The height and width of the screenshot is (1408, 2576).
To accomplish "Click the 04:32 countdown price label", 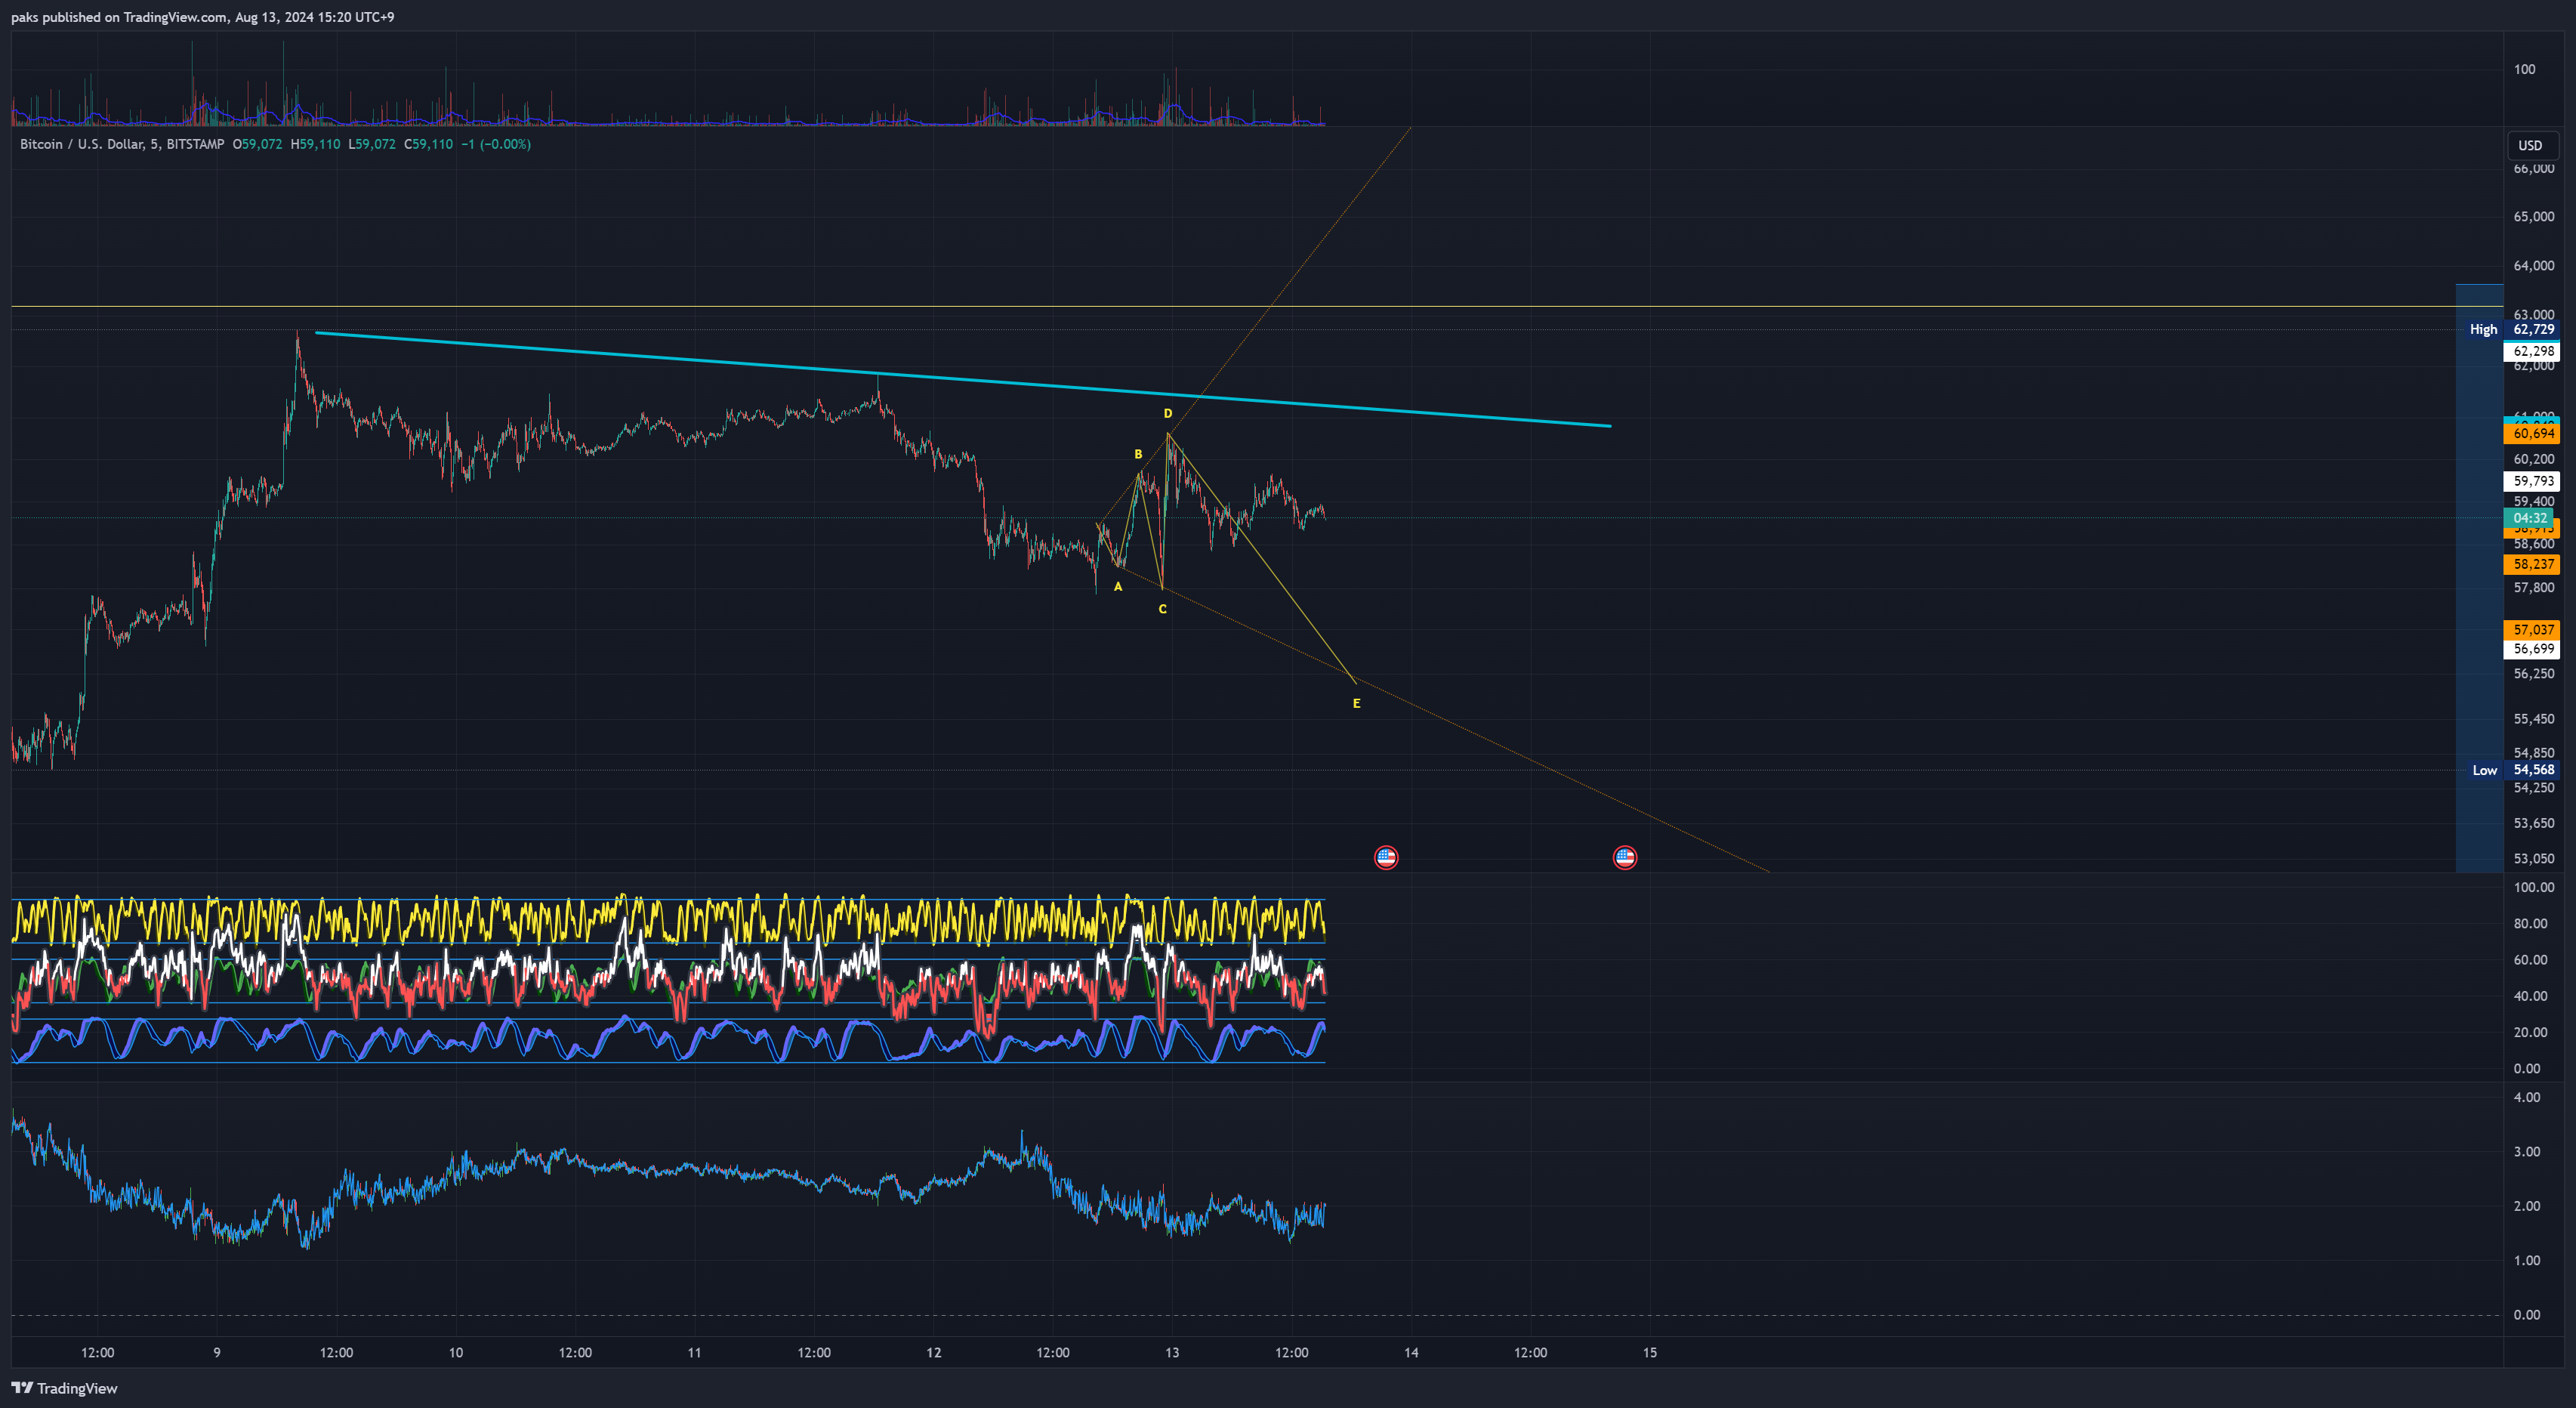I will tap(2529, 518).
